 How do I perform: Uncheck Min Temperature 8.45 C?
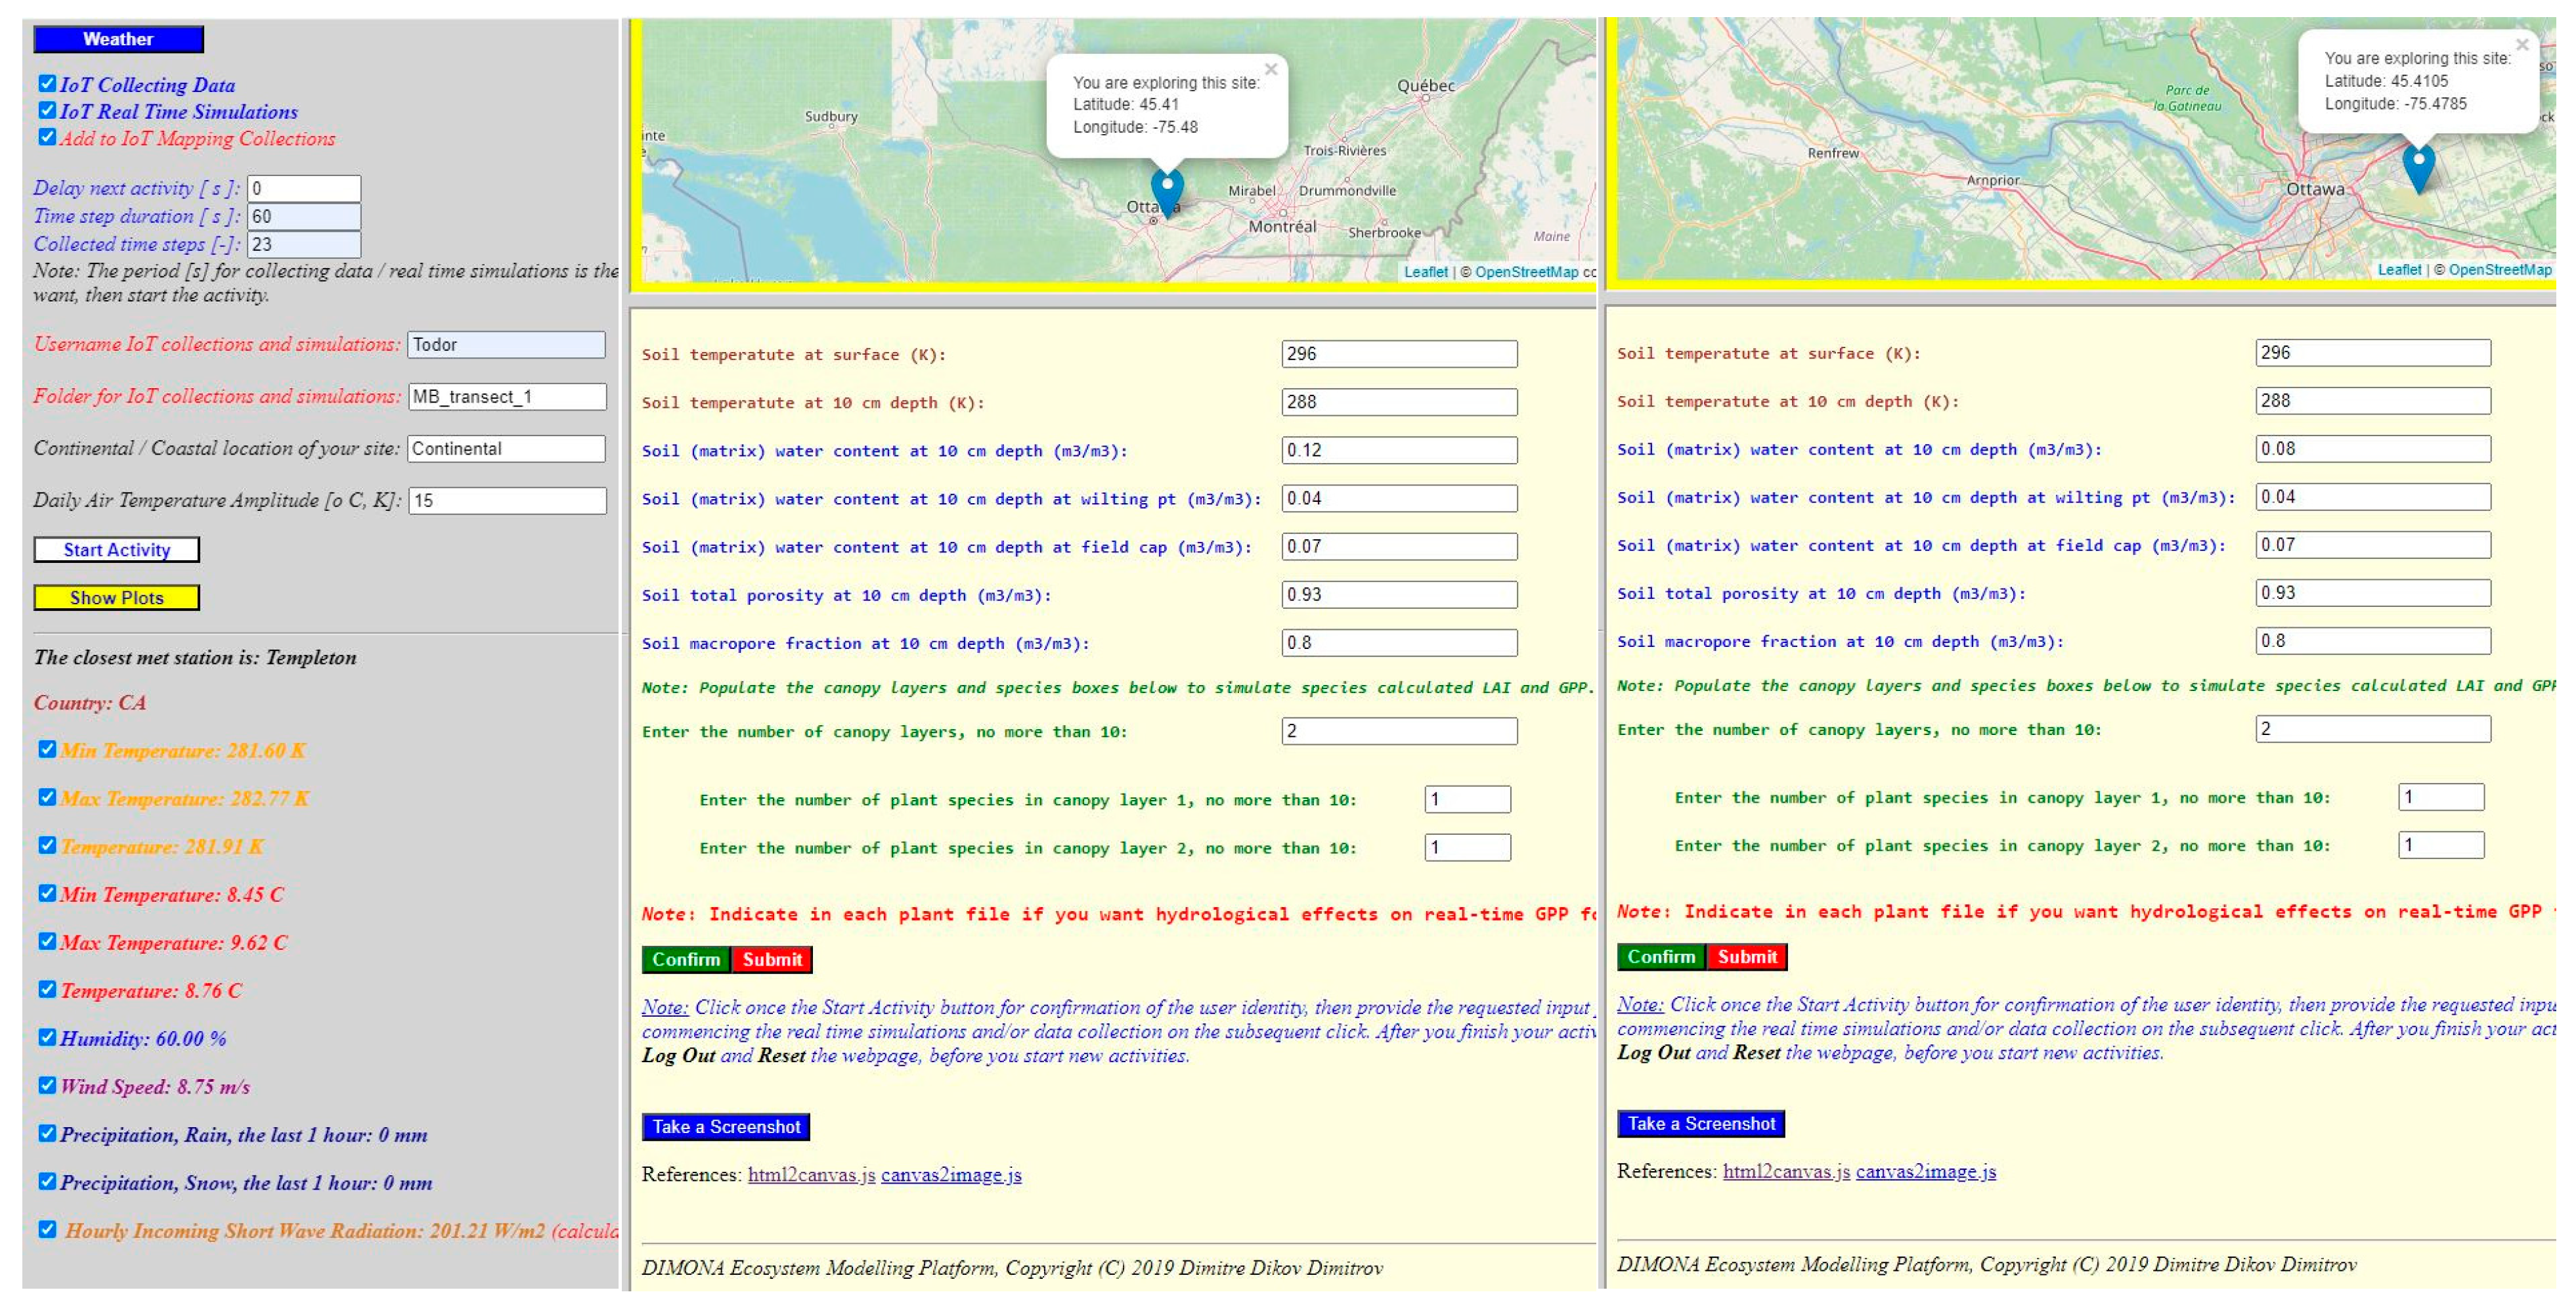coord(47,893)
